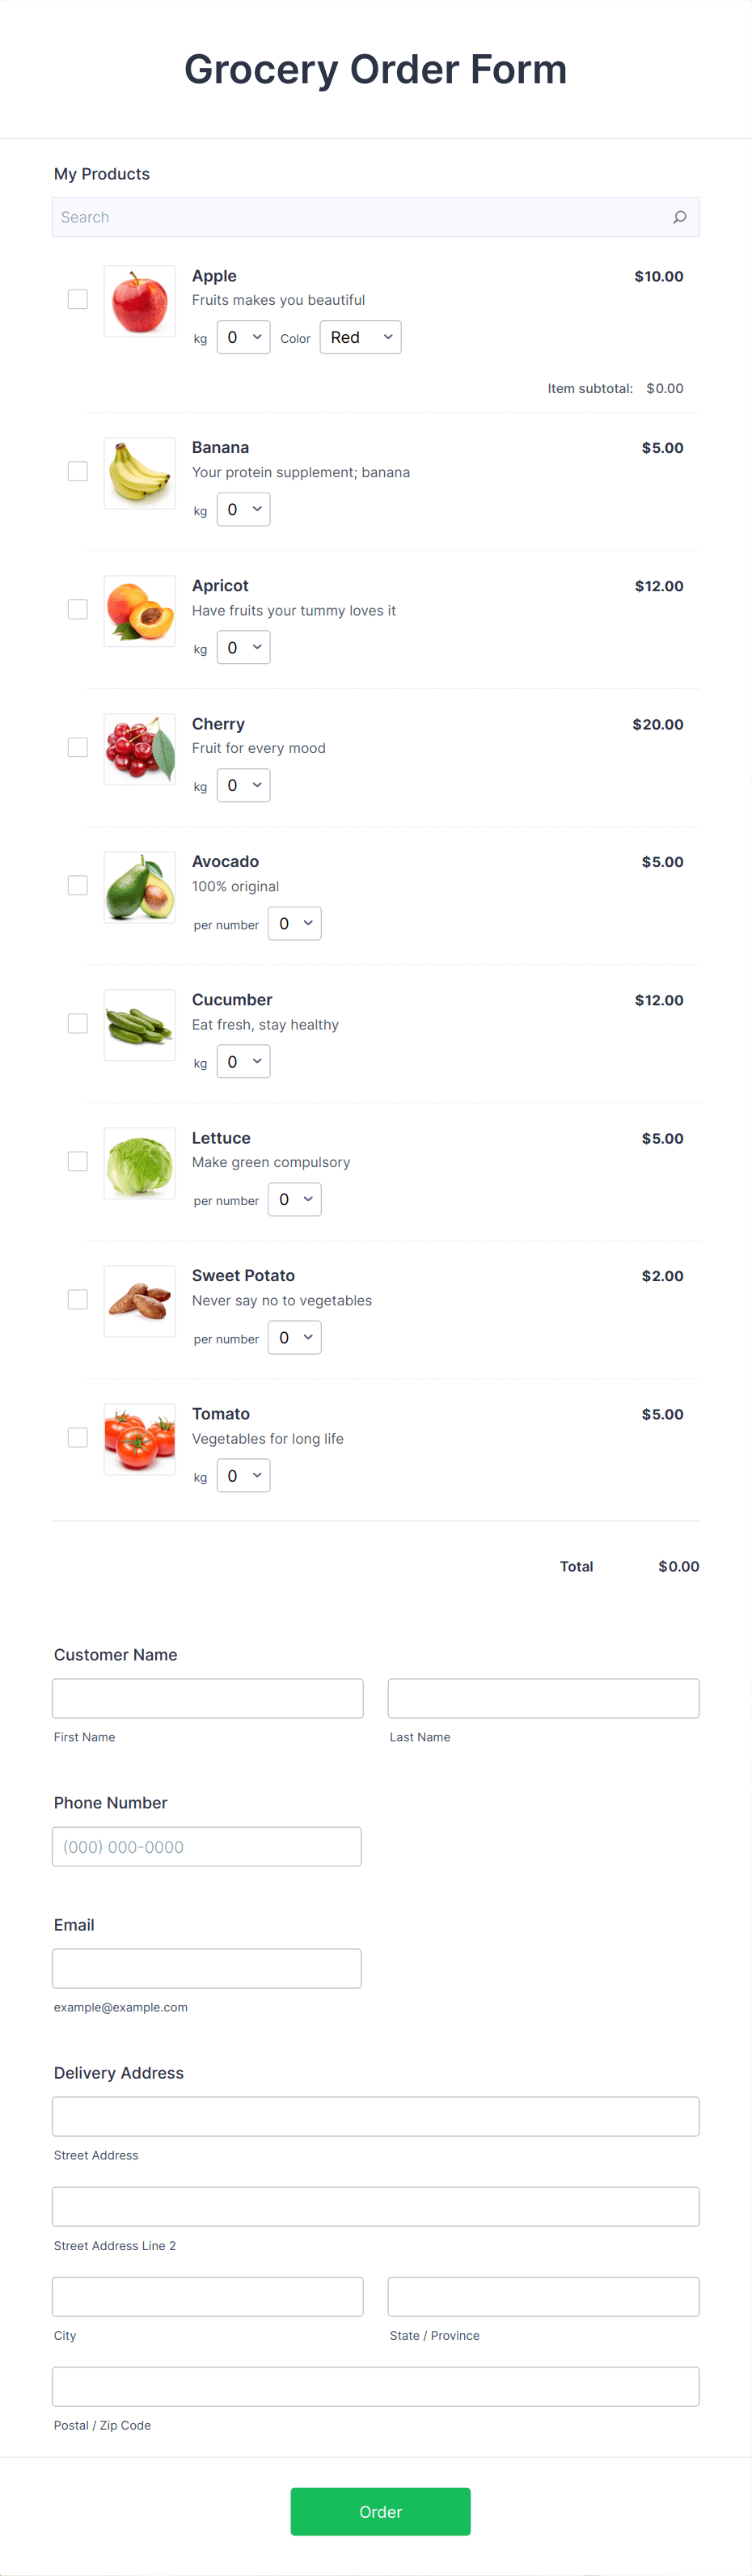
Task: Click the Street Address field
Action: click(375, 2115)
